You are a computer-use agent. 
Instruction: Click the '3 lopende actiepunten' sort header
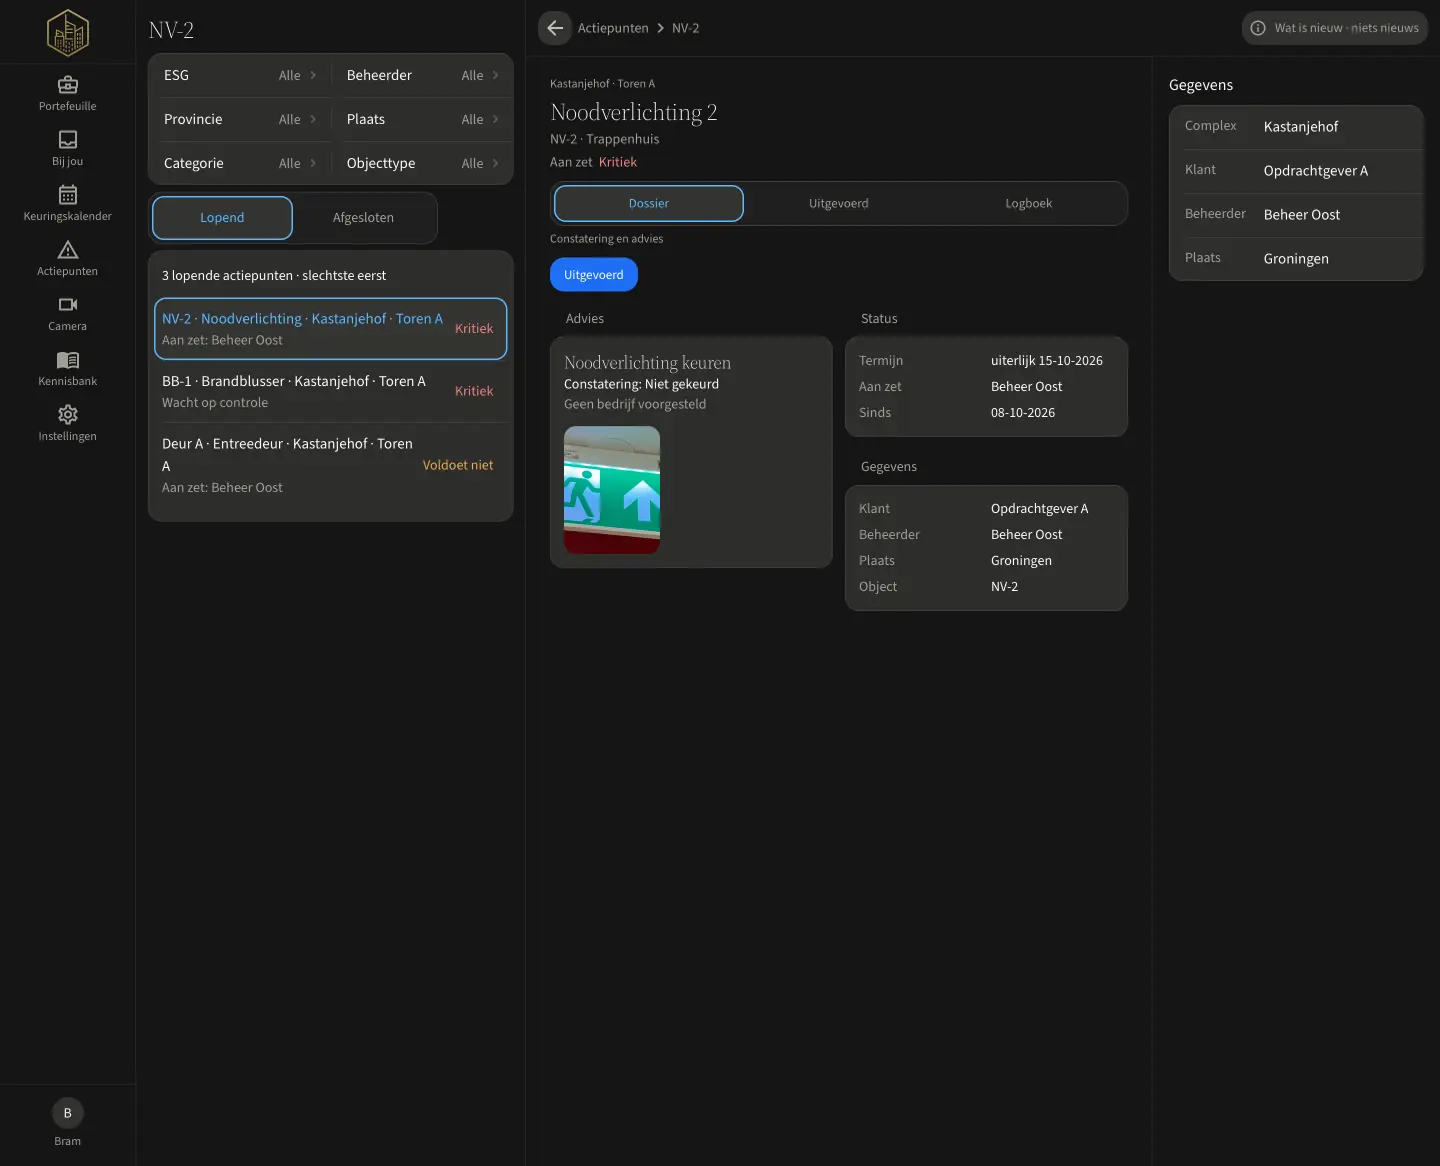(274, 276)
